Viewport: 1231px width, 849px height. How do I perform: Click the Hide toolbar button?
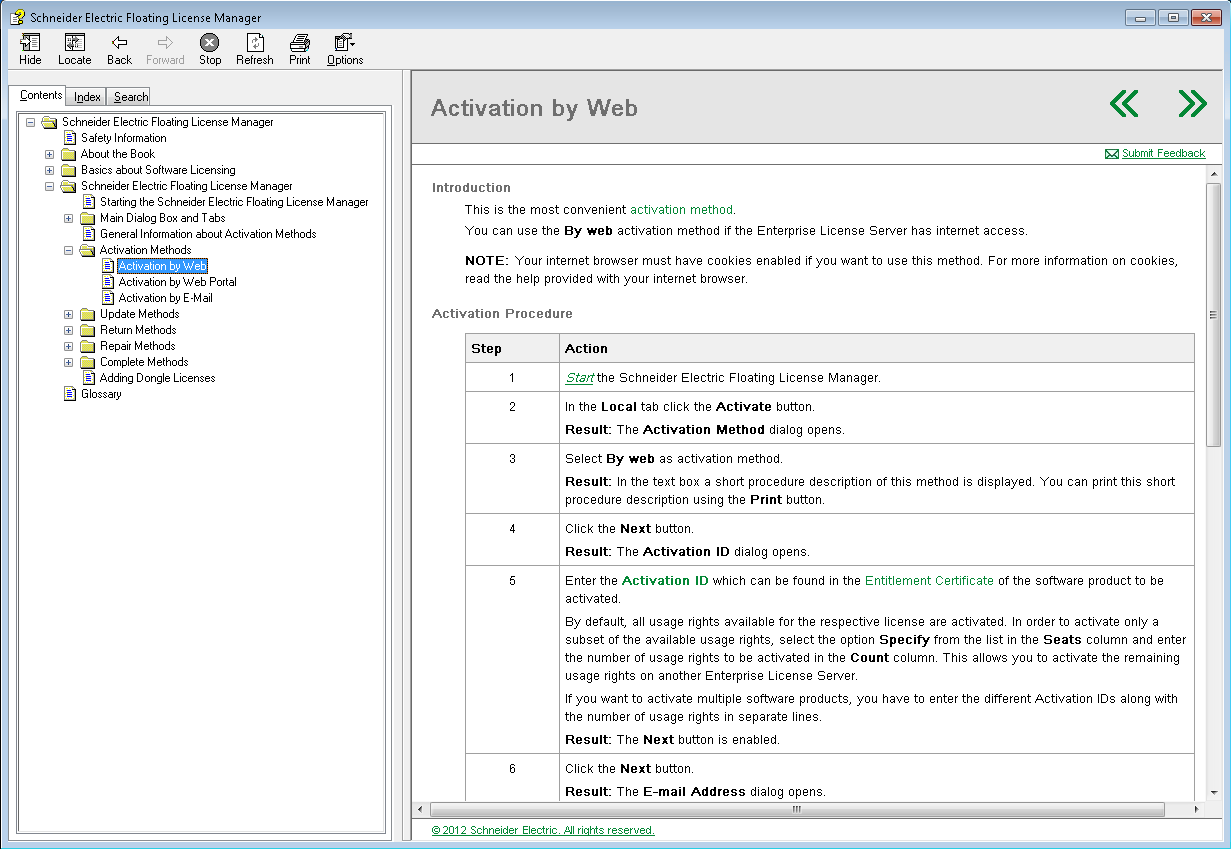(30, 49)
